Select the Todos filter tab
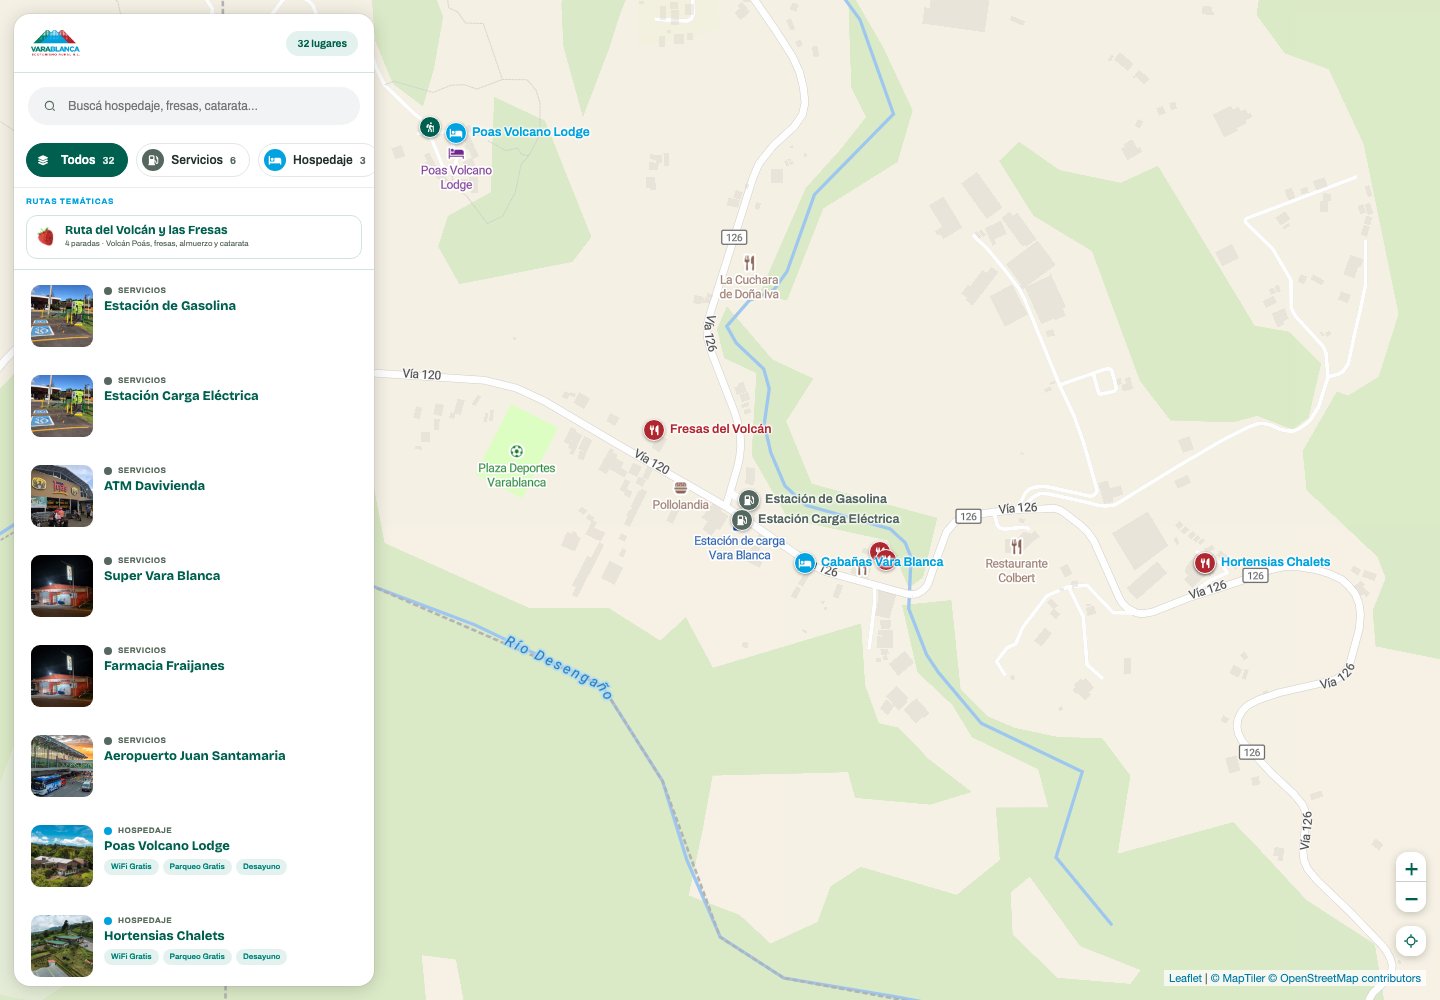 tap(77, 160)
